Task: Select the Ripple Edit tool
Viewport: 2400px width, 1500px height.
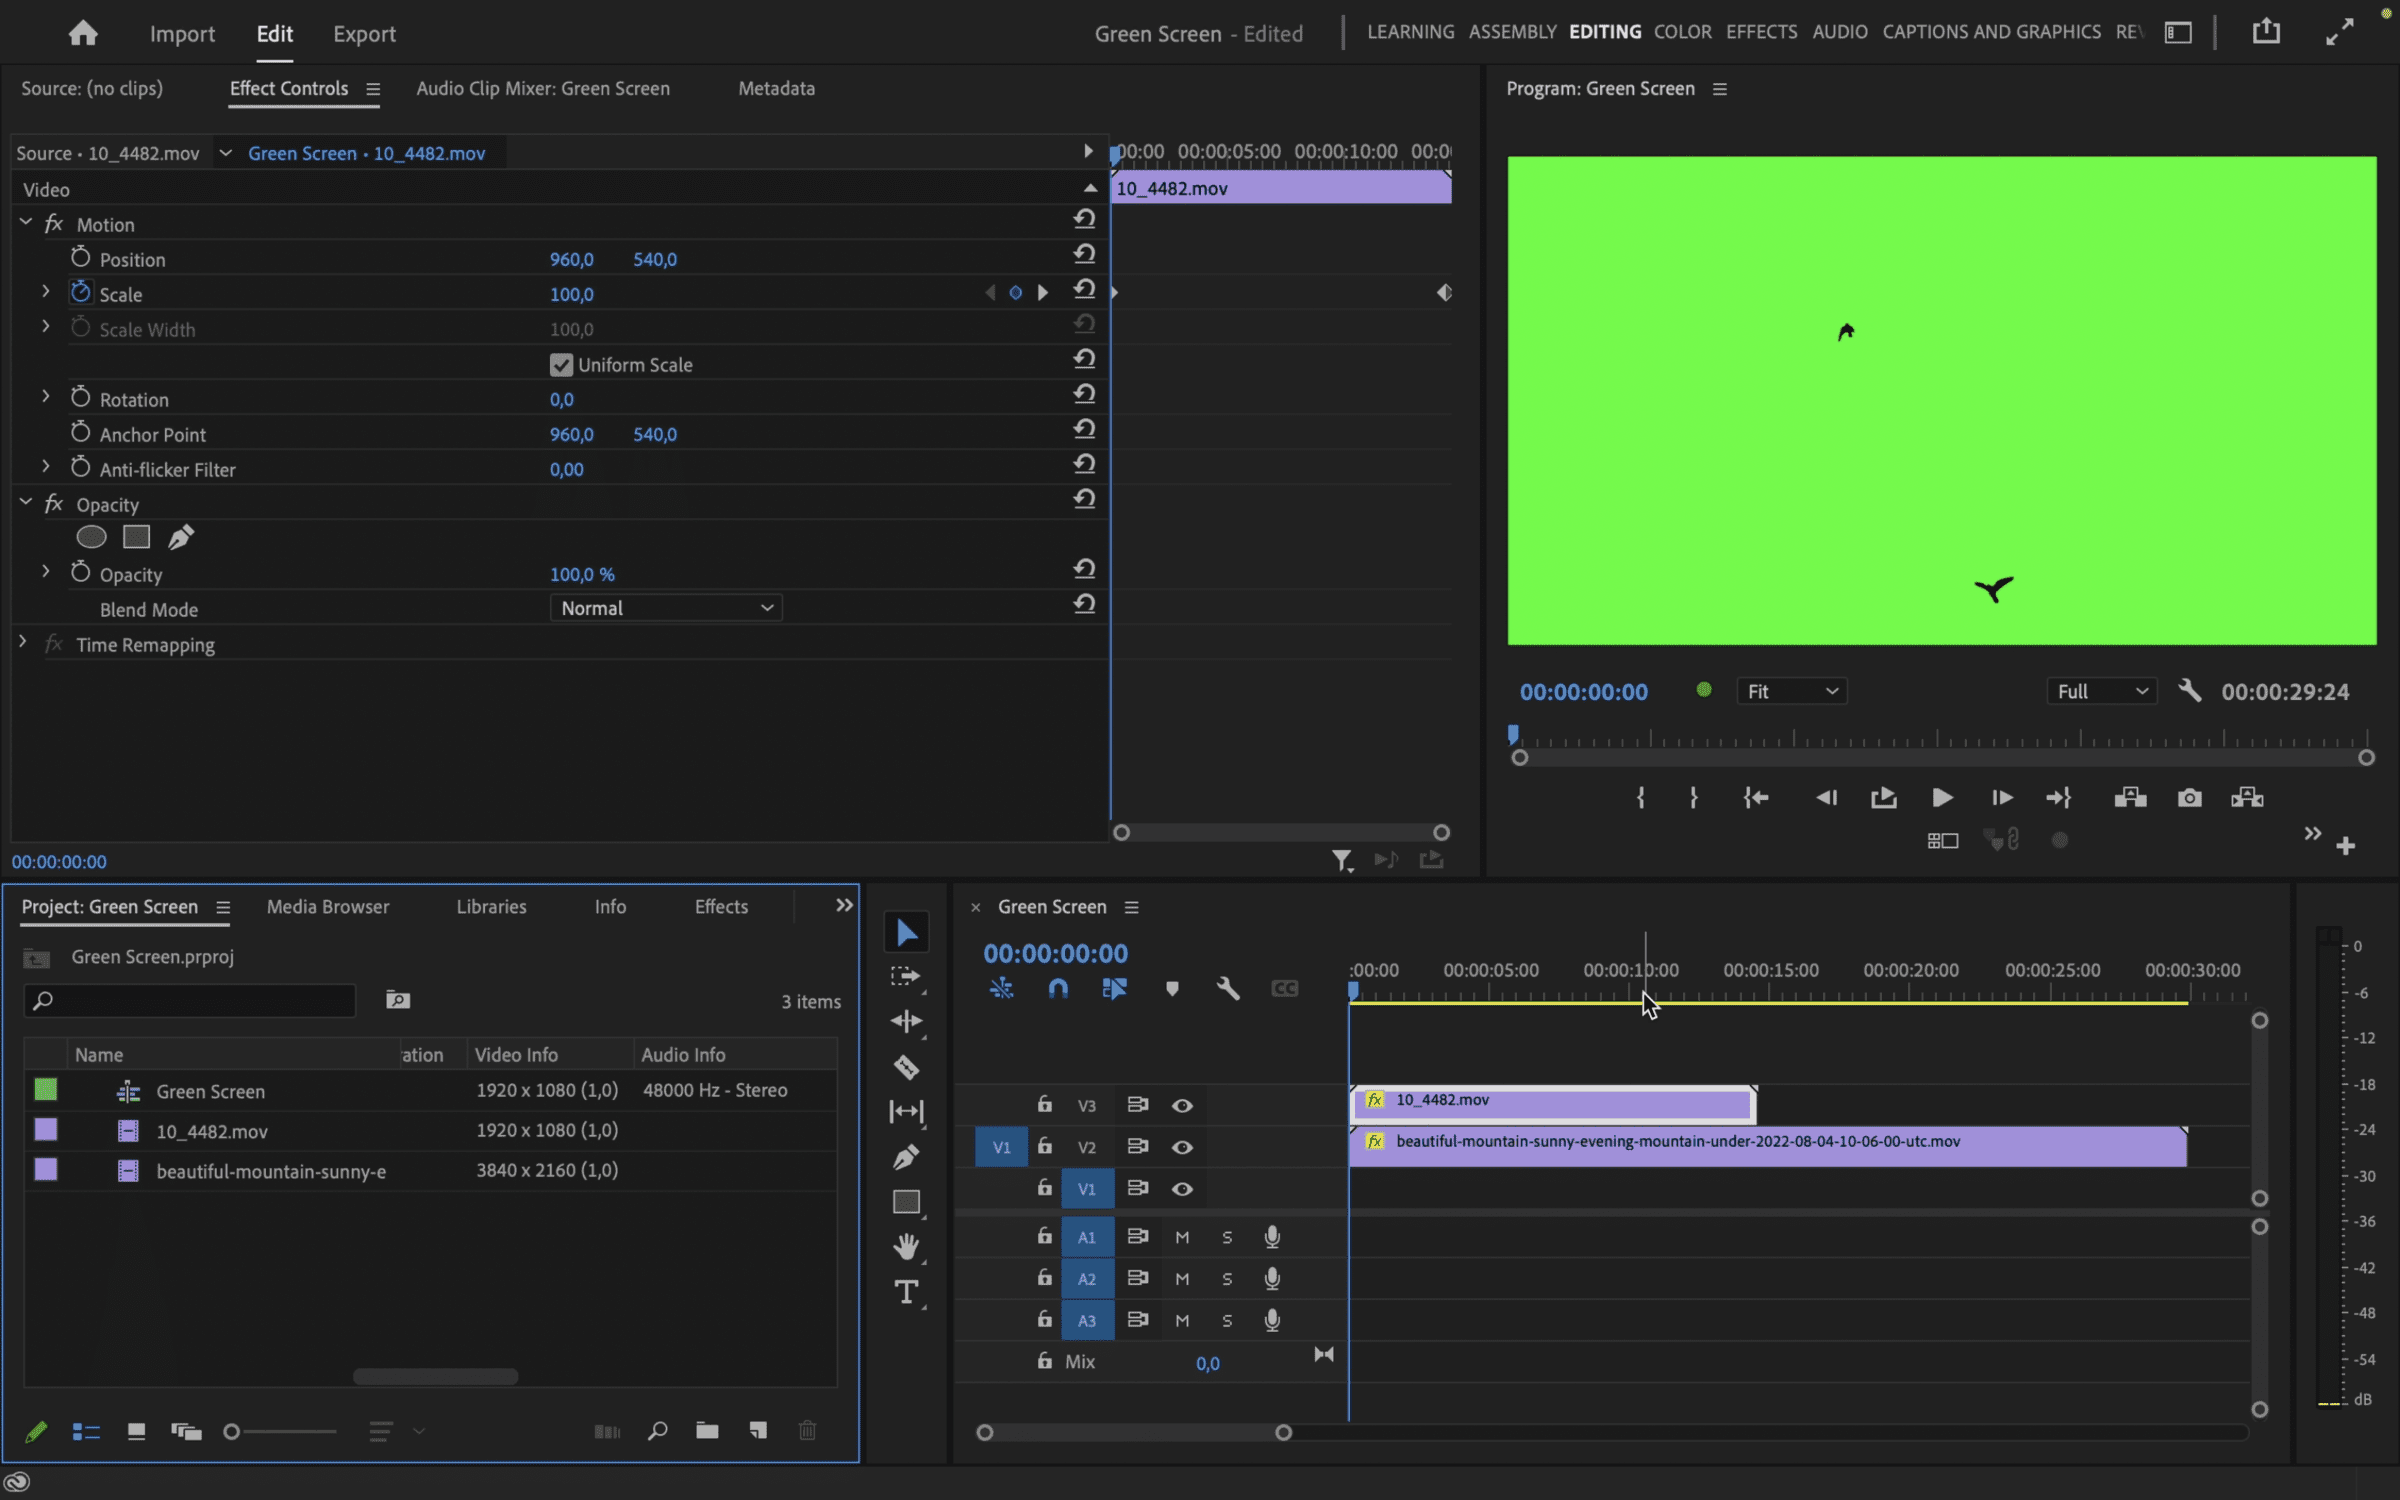Action: (906, 1021)
